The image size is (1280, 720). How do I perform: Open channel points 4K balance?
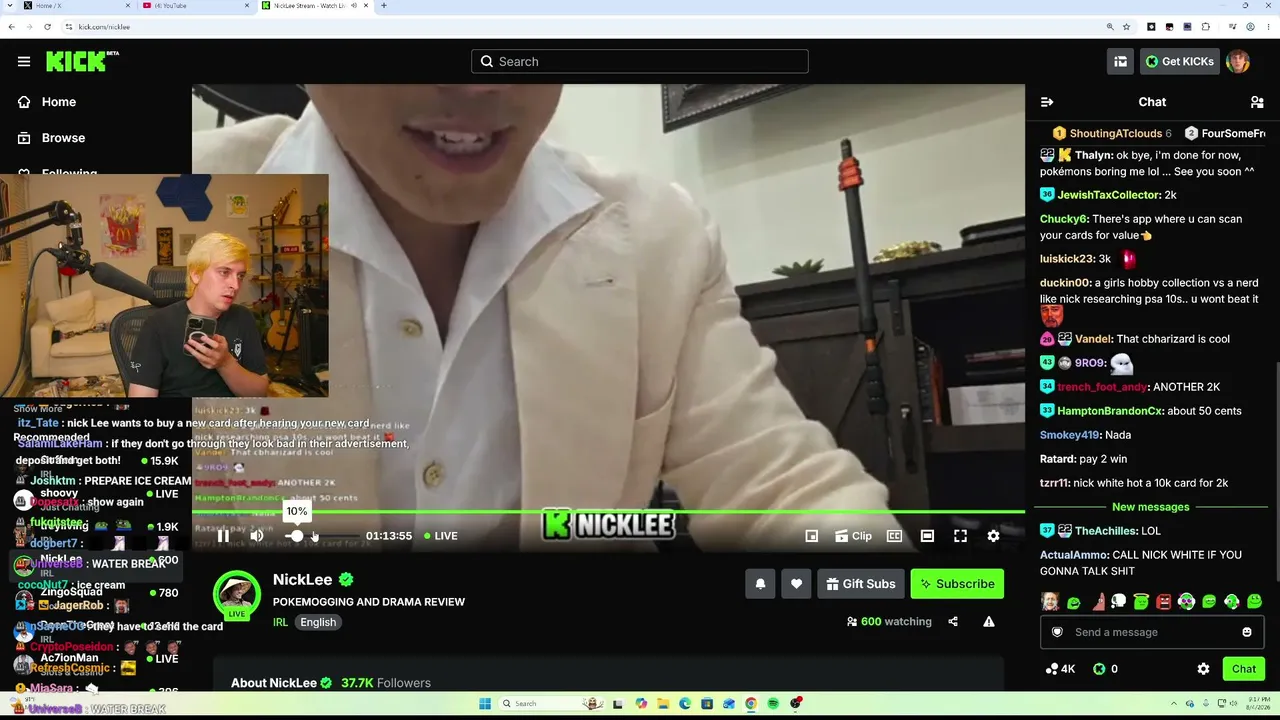coord(1059,669)
